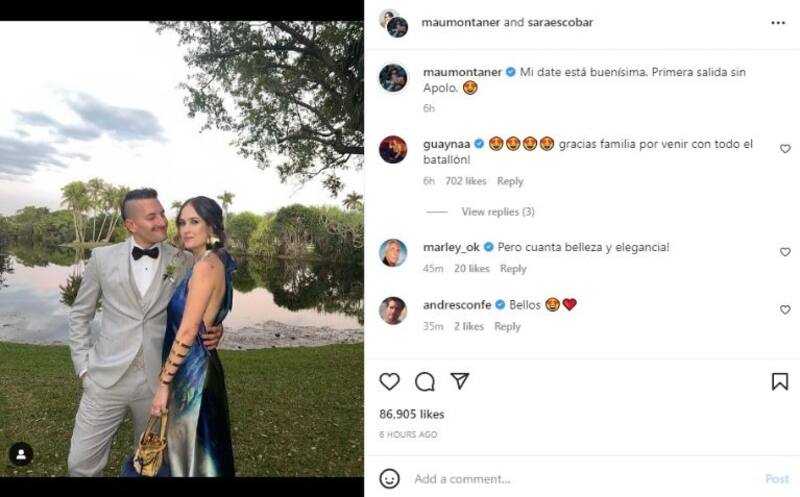The image size is (800, 497).
Task: Like andresconfe's comment
Action: (x=785, y=310)
